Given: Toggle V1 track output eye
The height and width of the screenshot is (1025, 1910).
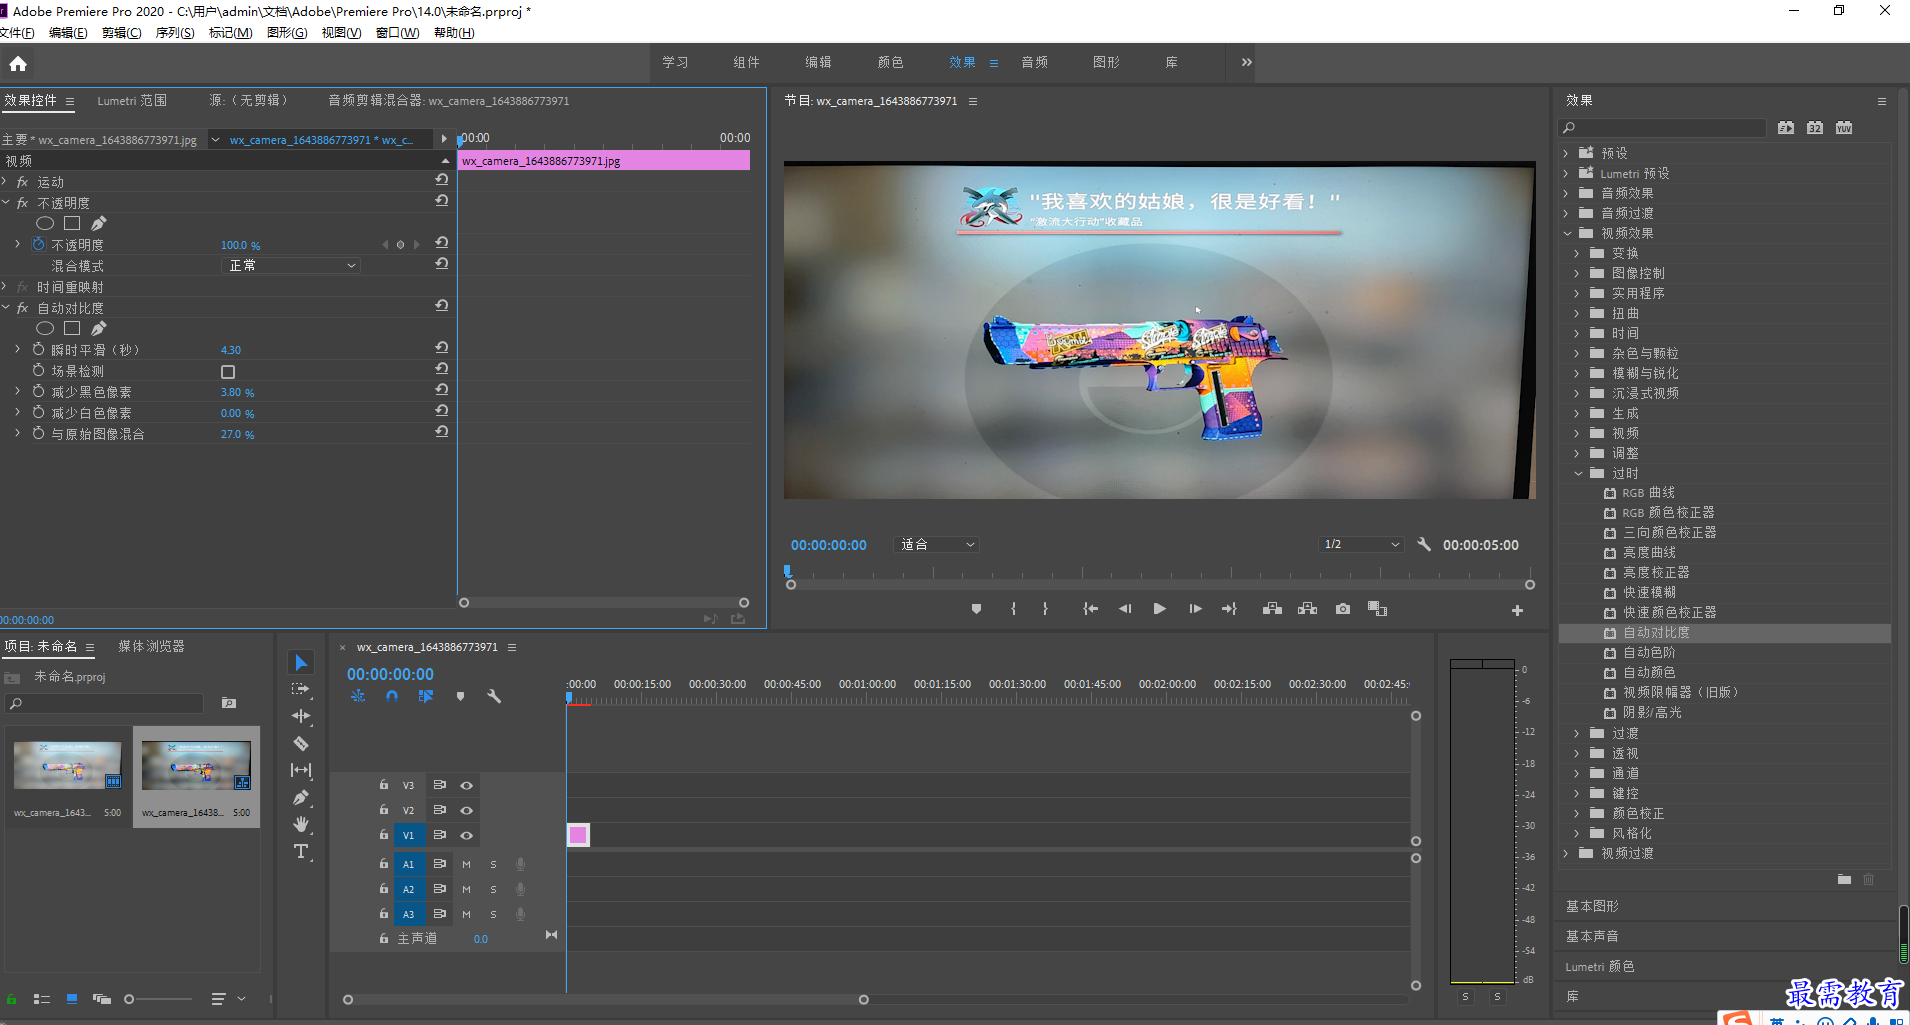Looking at the screenshot, I should click(x=466, y=835).
